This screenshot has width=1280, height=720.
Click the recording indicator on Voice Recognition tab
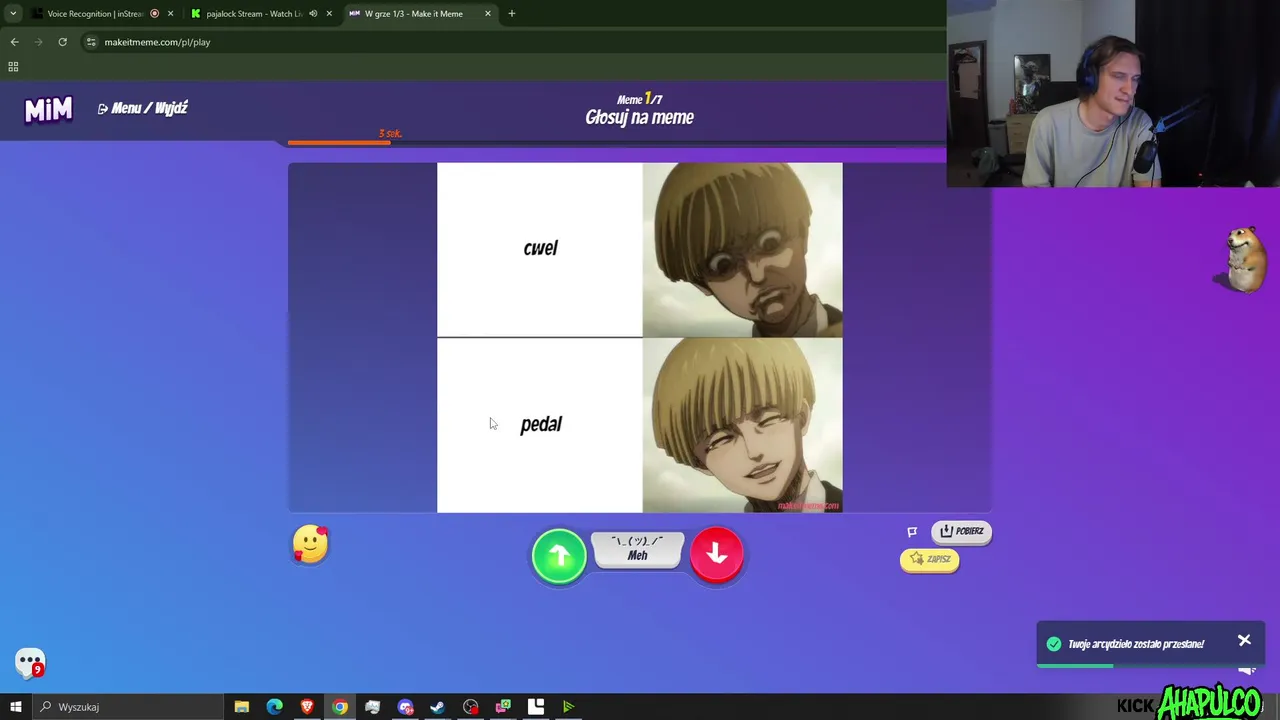point(154,14)
